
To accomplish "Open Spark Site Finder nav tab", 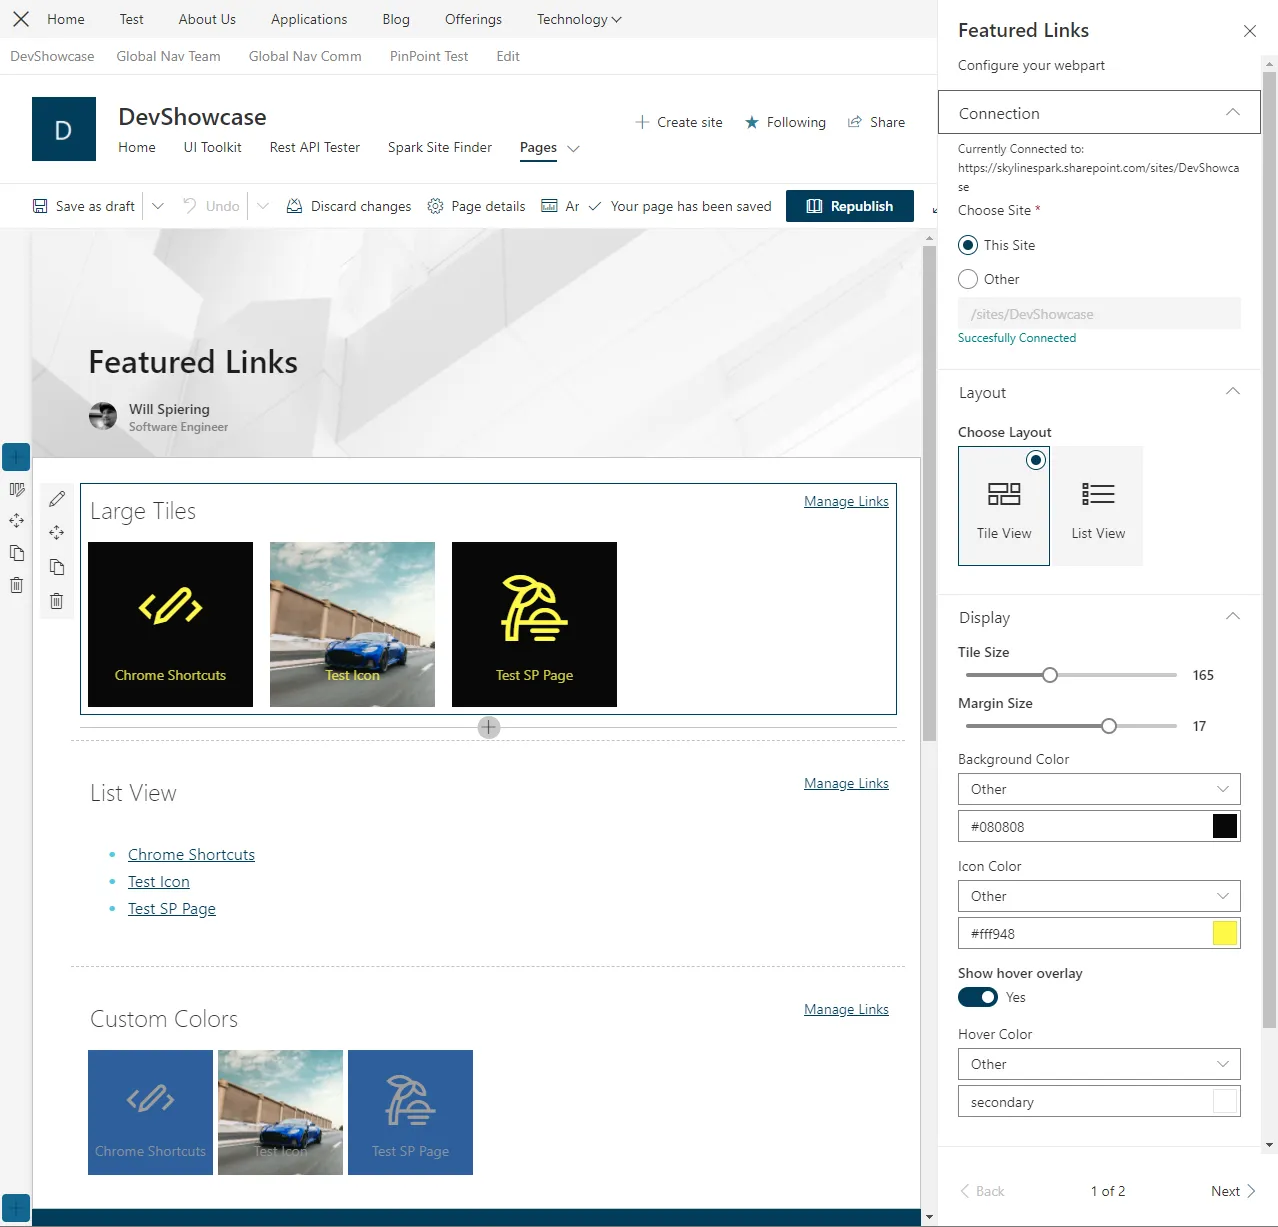I will coord(440,147).
